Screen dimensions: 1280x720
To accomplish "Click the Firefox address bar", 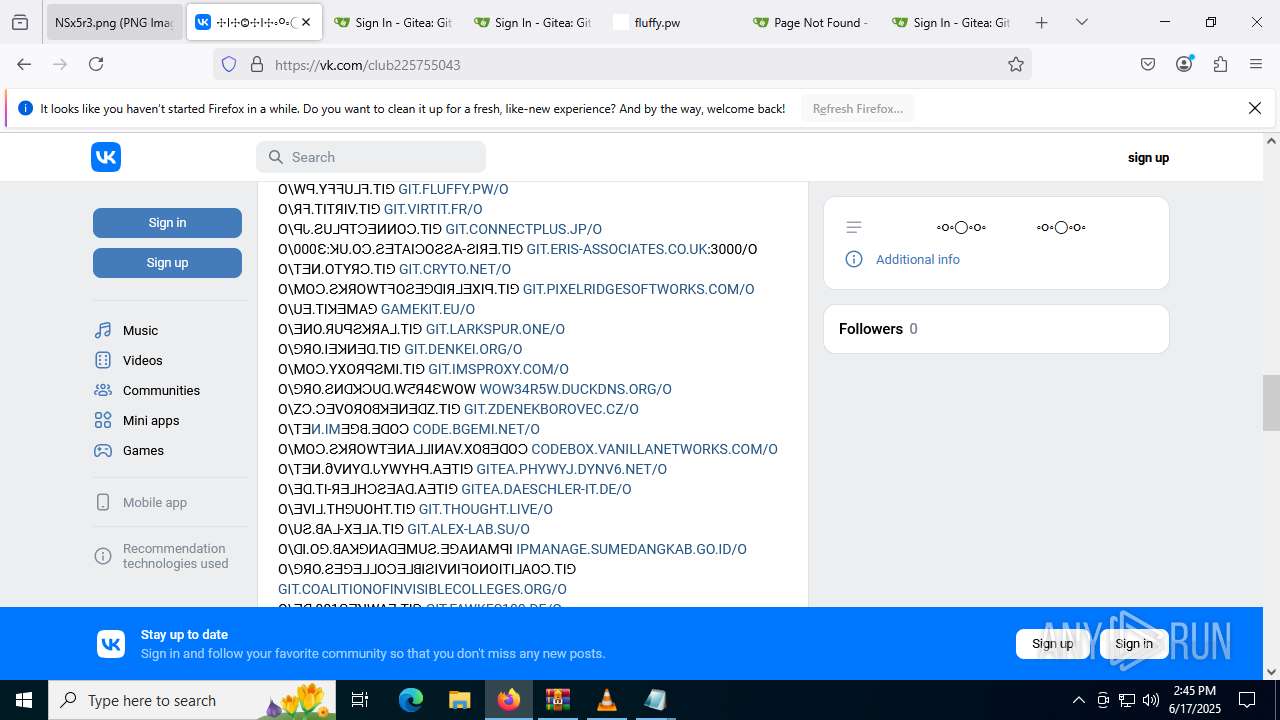I will pos(620,64).
